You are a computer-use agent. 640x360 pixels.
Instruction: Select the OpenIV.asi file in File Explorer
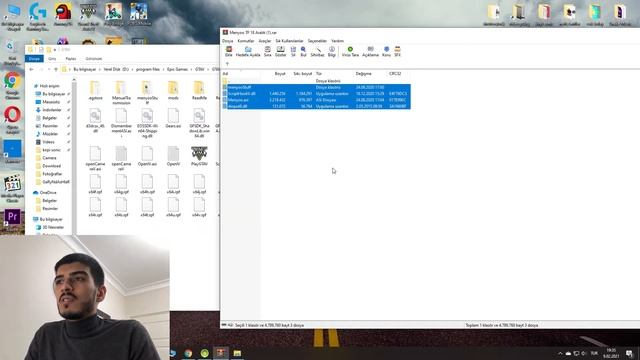tap(147, 156)
